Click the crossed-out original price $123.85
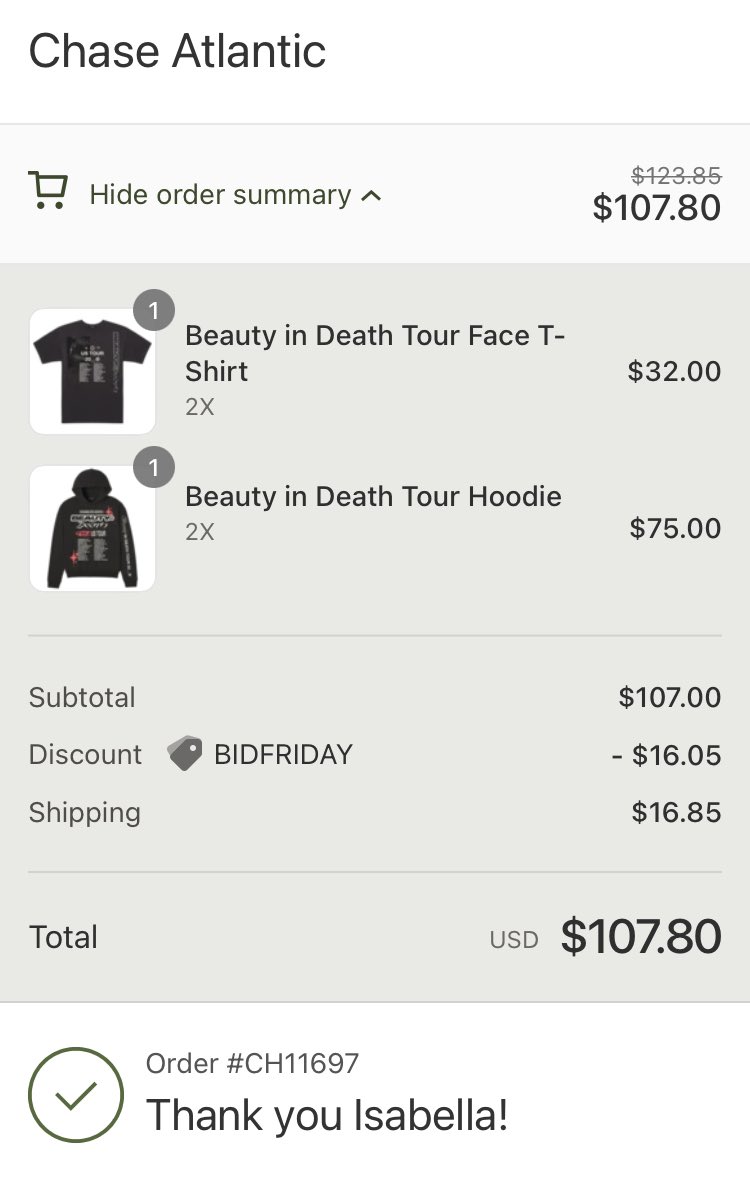 point(676,175)
